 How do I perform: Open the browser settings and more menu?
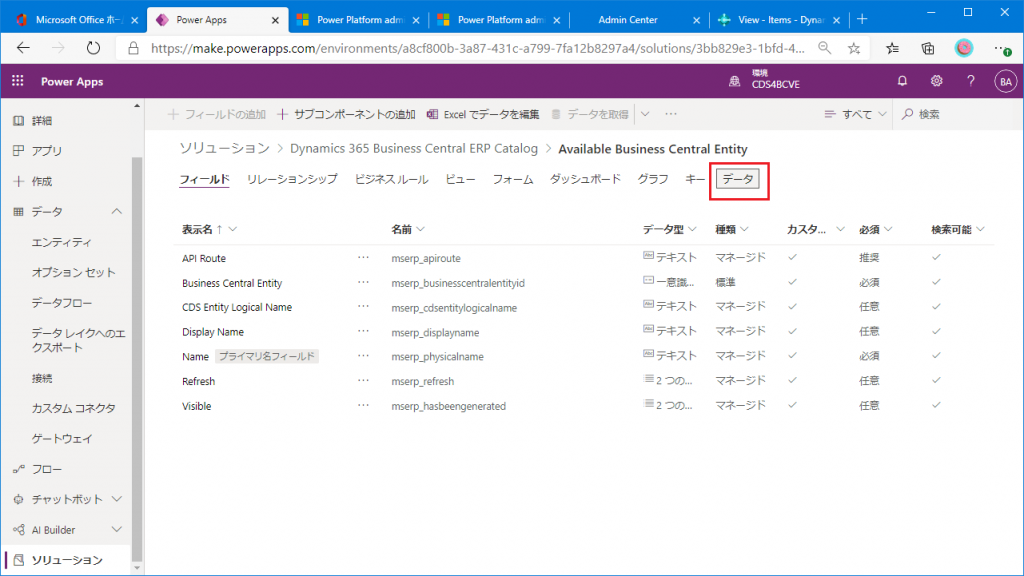[1002, 48]
